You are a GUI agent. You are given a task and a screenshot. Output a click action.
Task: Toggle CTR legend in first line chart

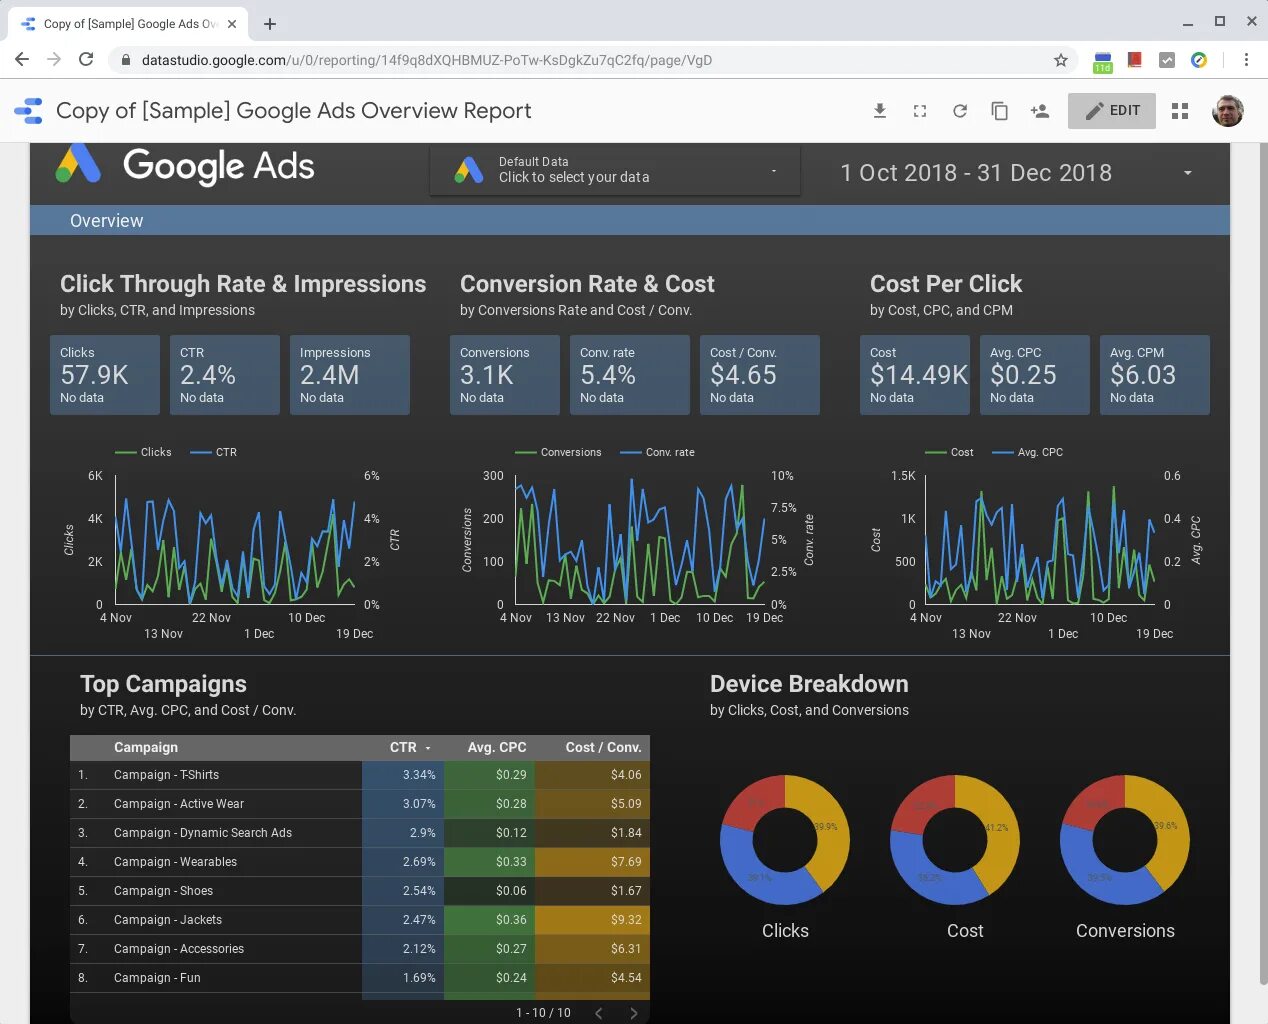pyautogui.click(x=214, y=452)
